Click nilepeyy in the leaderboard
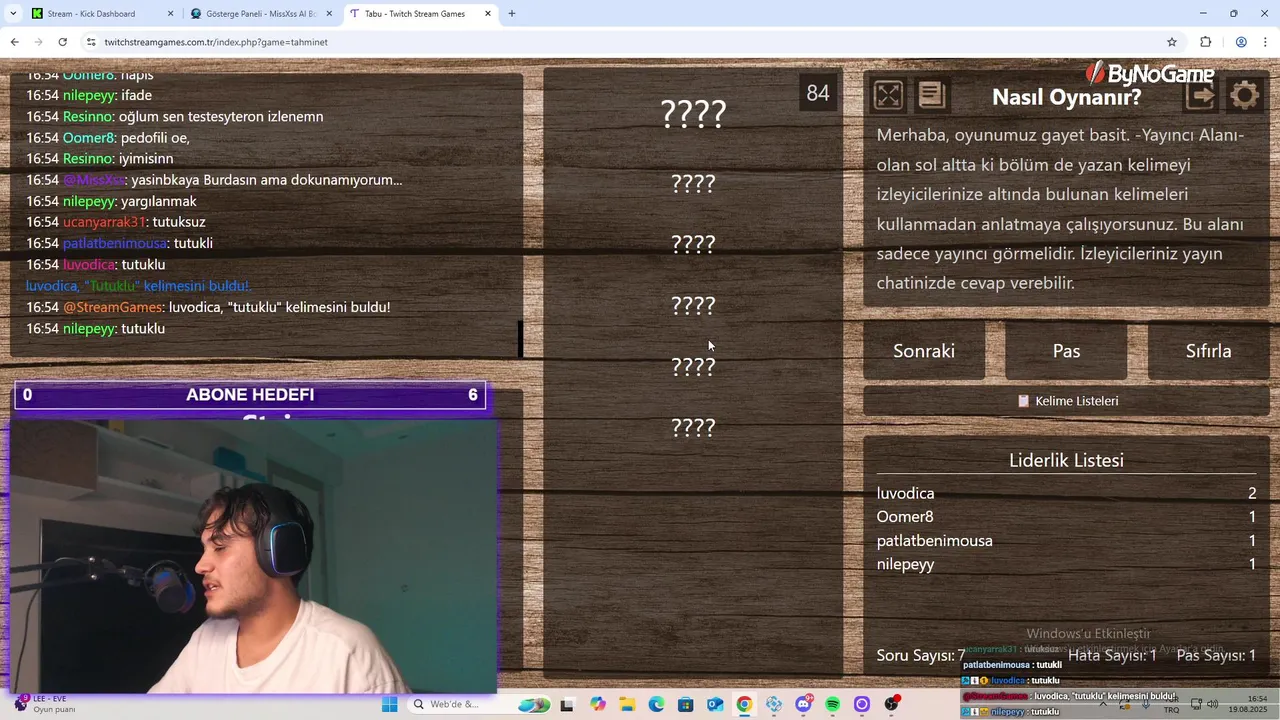Screen dimensions: 1280x720 tap(905, 564)
